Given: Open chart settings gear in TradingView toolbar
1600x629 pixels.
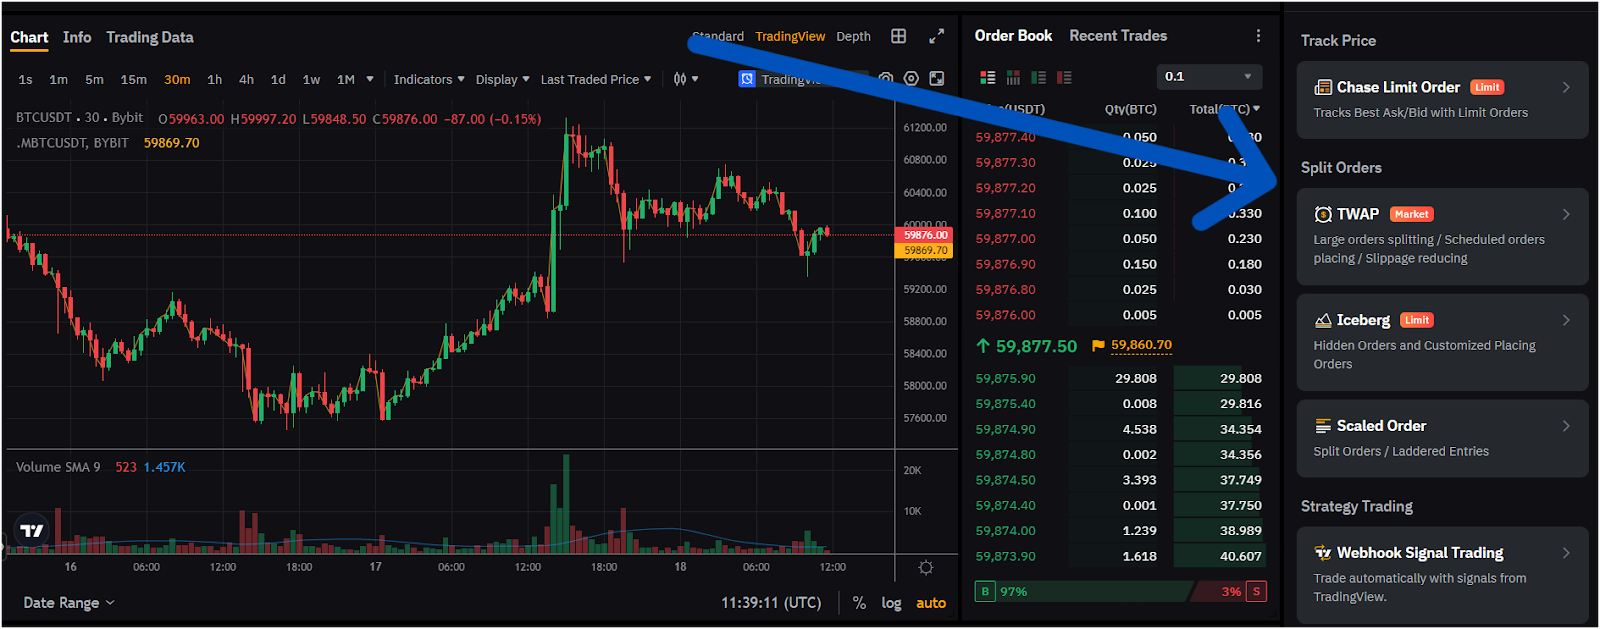Looking at the screenshot, I should [x=911, y=79].
